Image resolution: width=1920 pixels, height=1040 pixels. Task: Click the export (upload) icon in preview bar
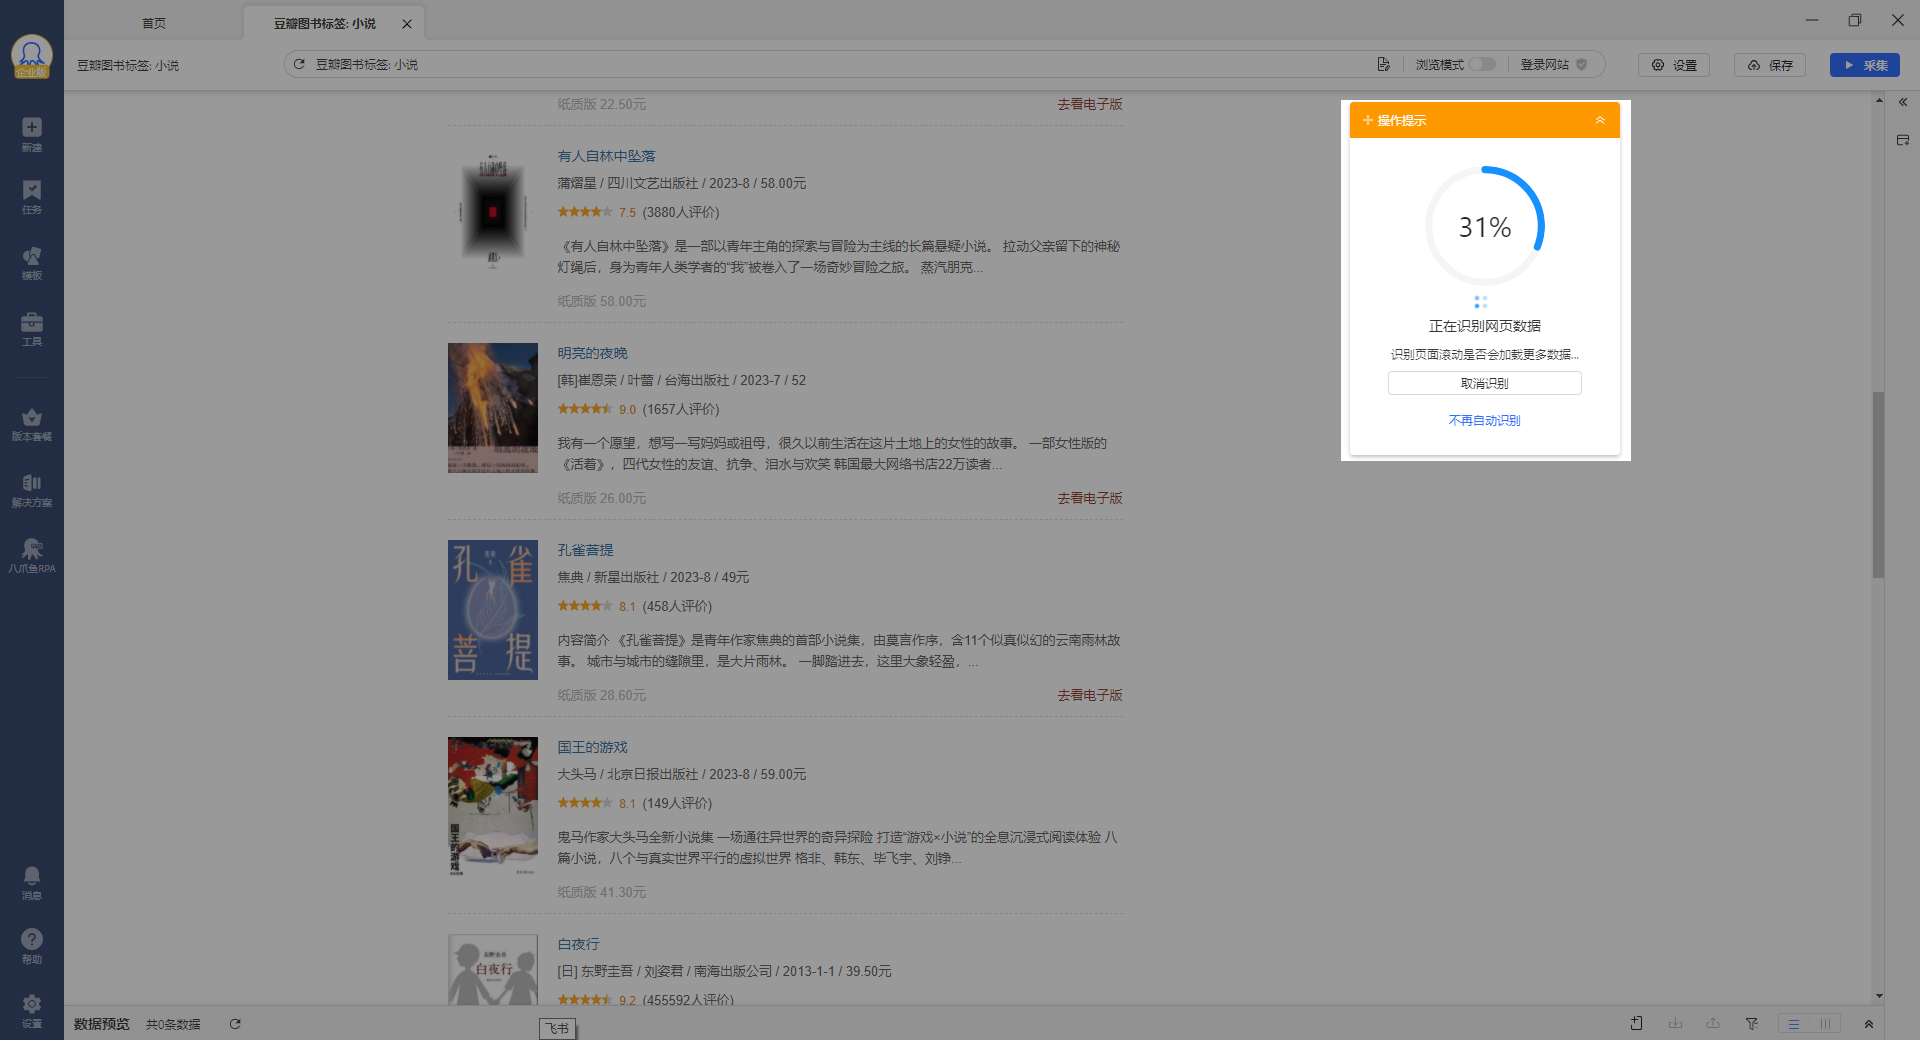1713,1023
